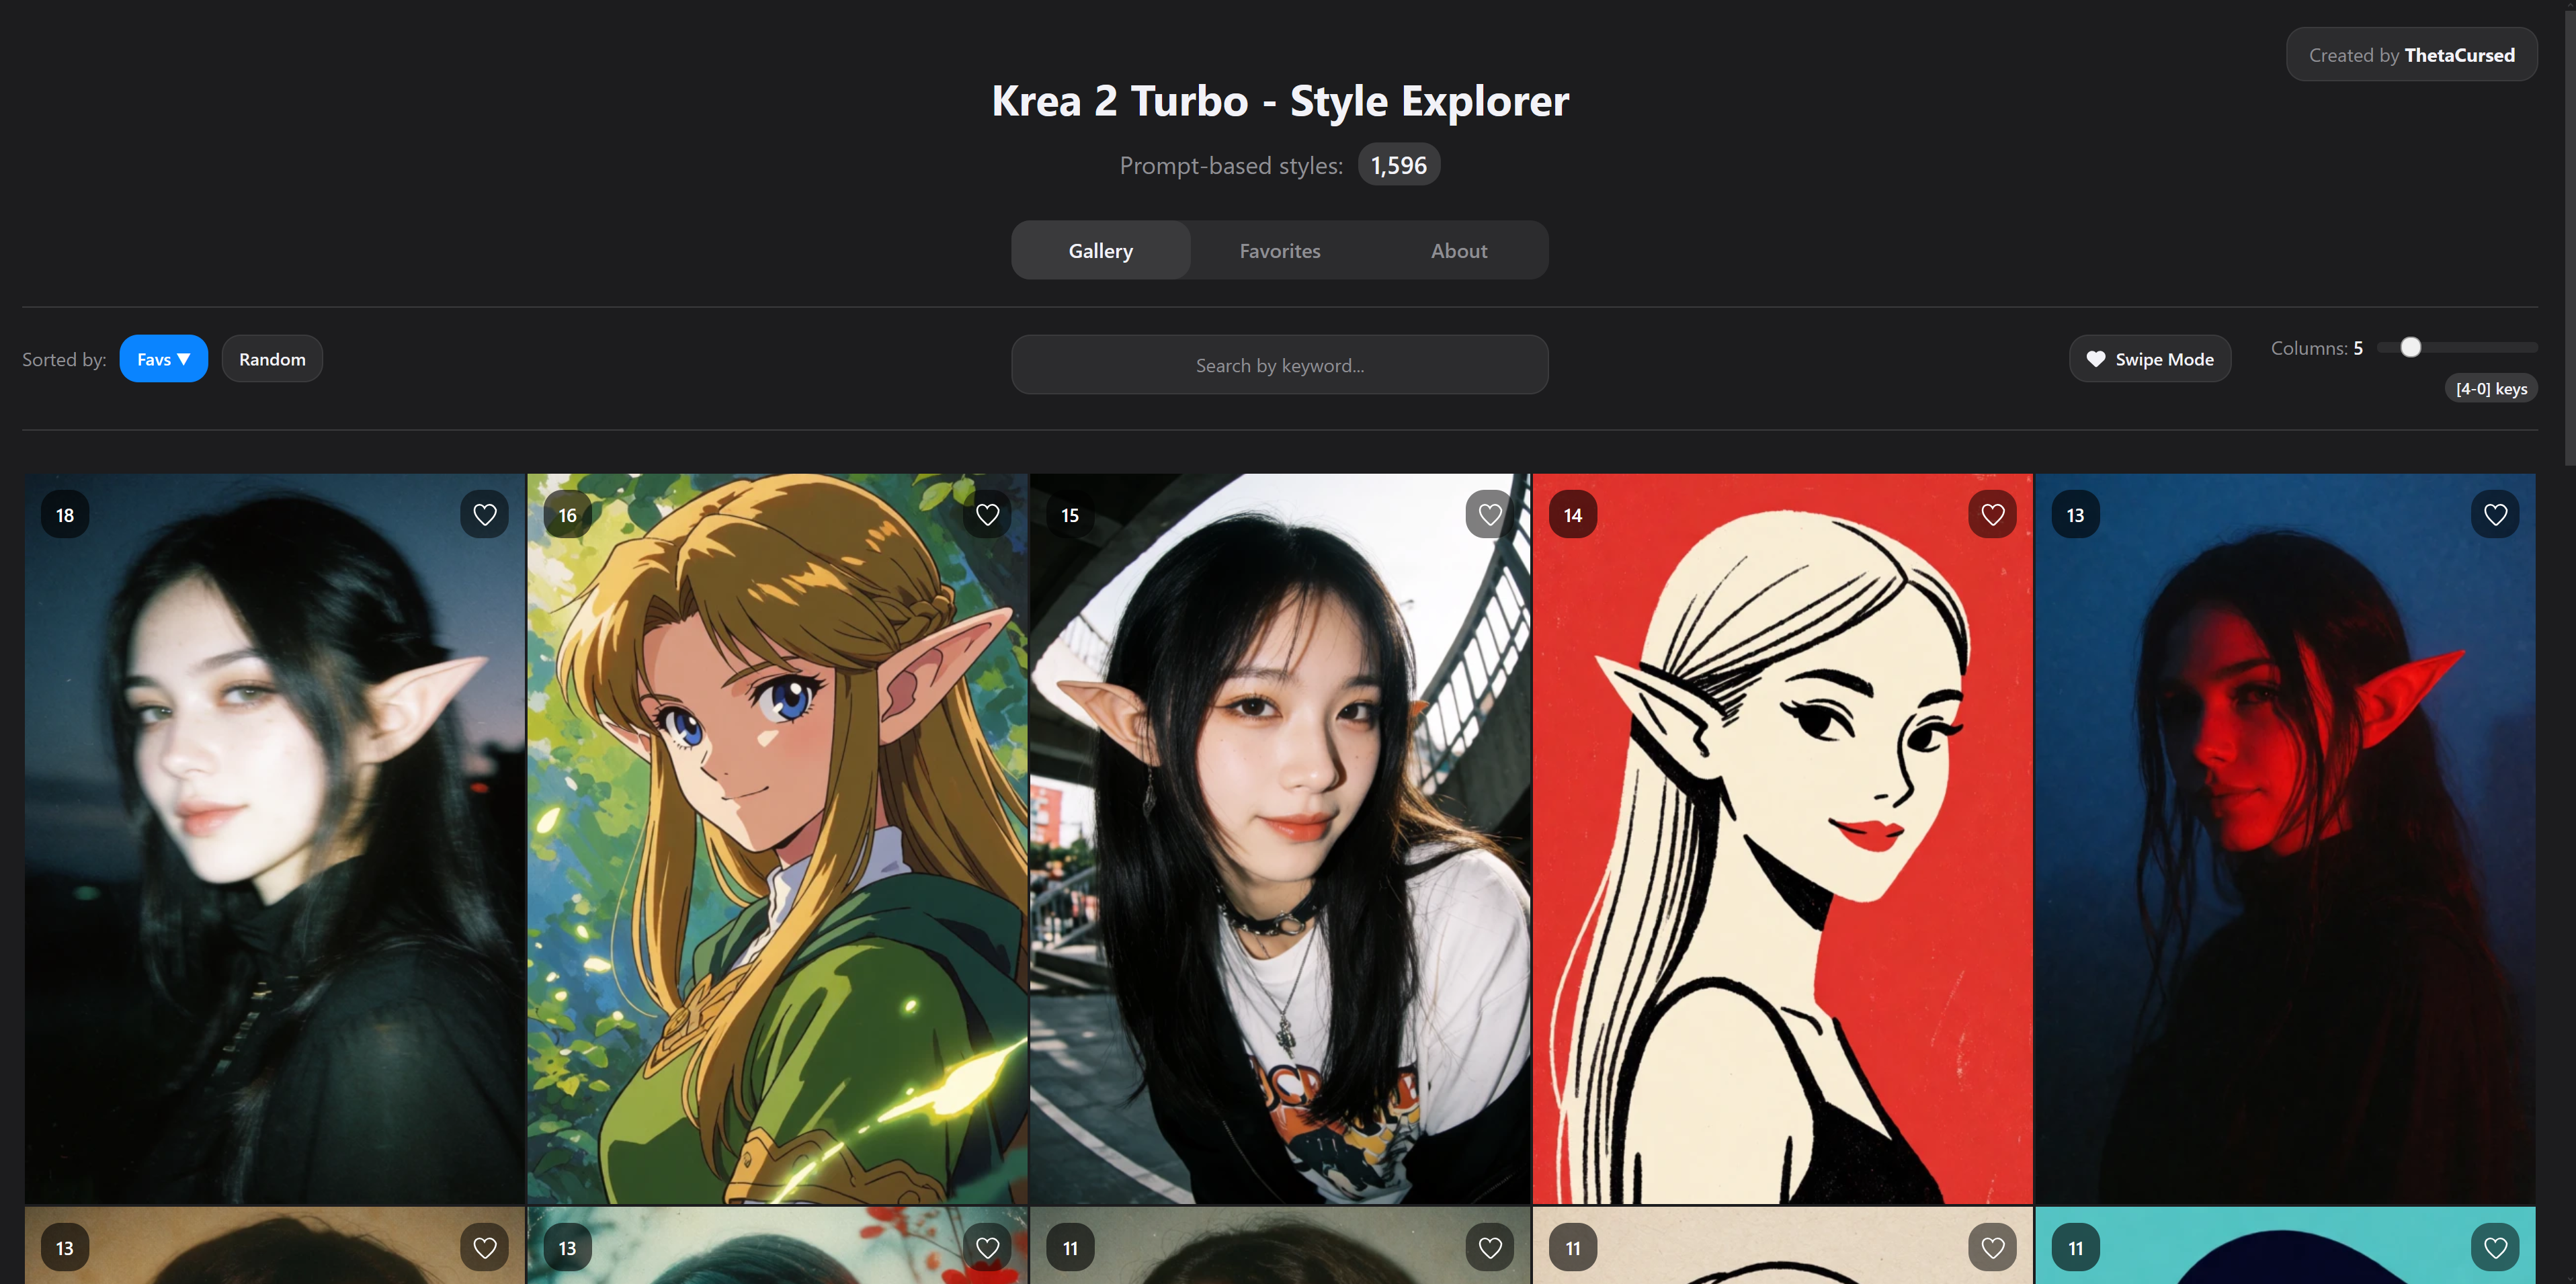2576x1284 pixels.
Task: Switch to the Gallery tab
Action: [1101, 251]
